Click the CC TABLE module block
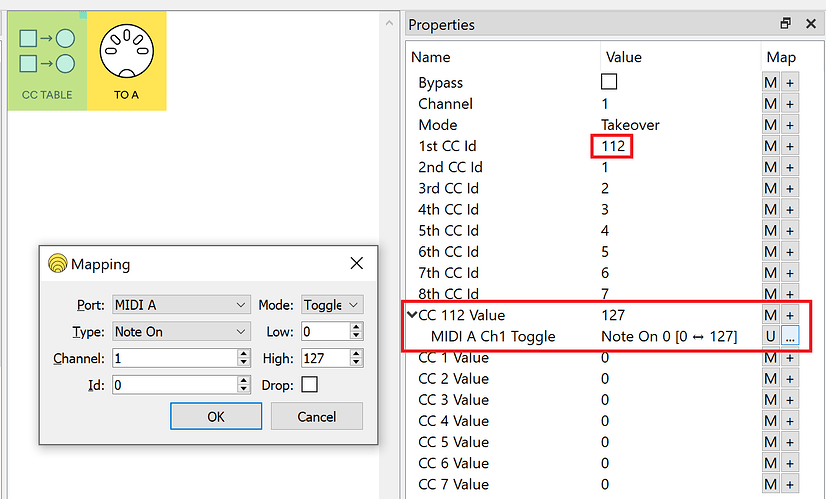826x499 pixels. [47, 61]
